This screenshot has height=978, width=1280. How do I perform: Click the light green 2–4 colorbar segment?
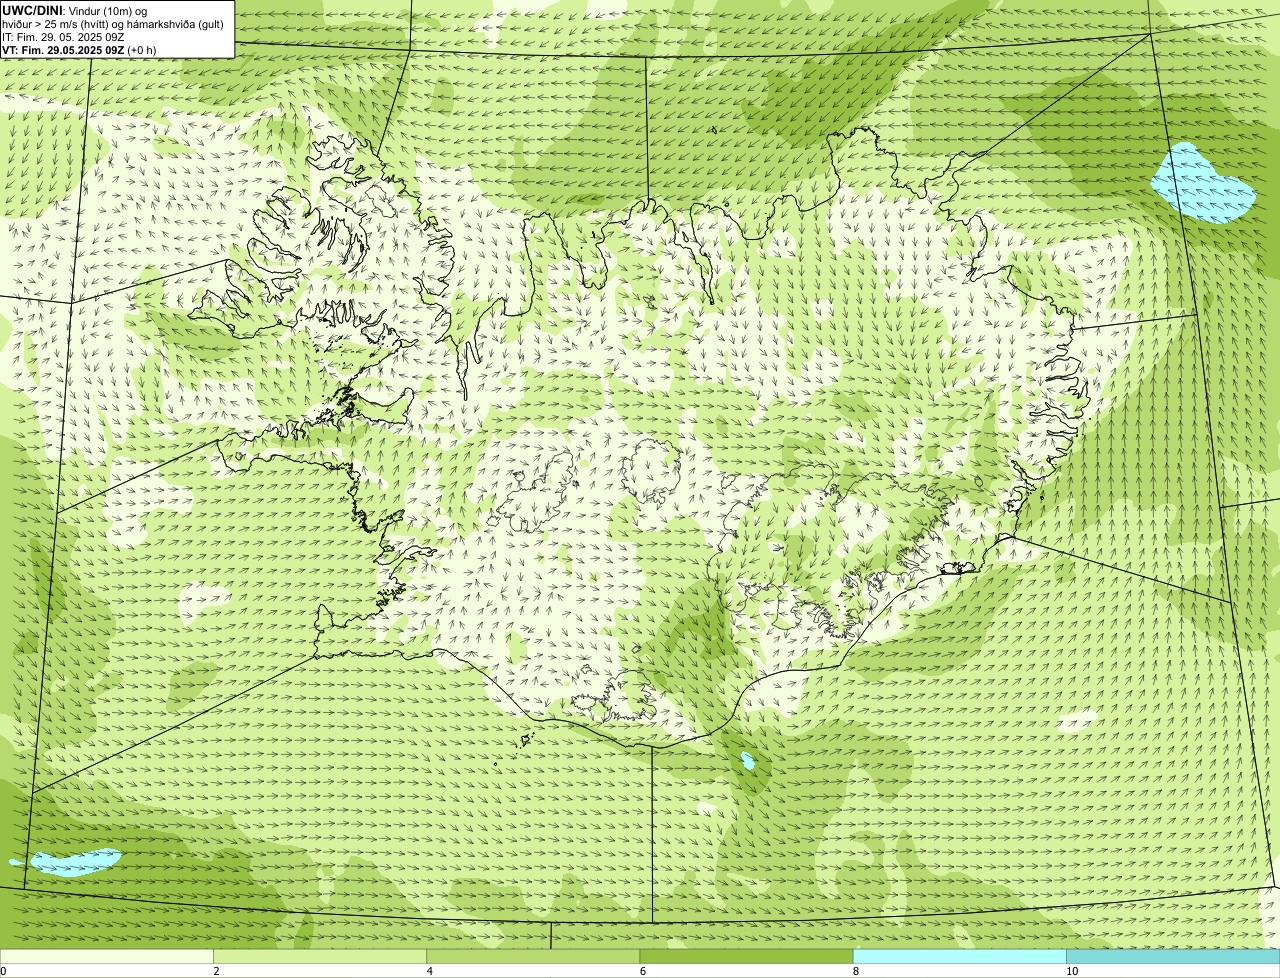coord(320,957)
